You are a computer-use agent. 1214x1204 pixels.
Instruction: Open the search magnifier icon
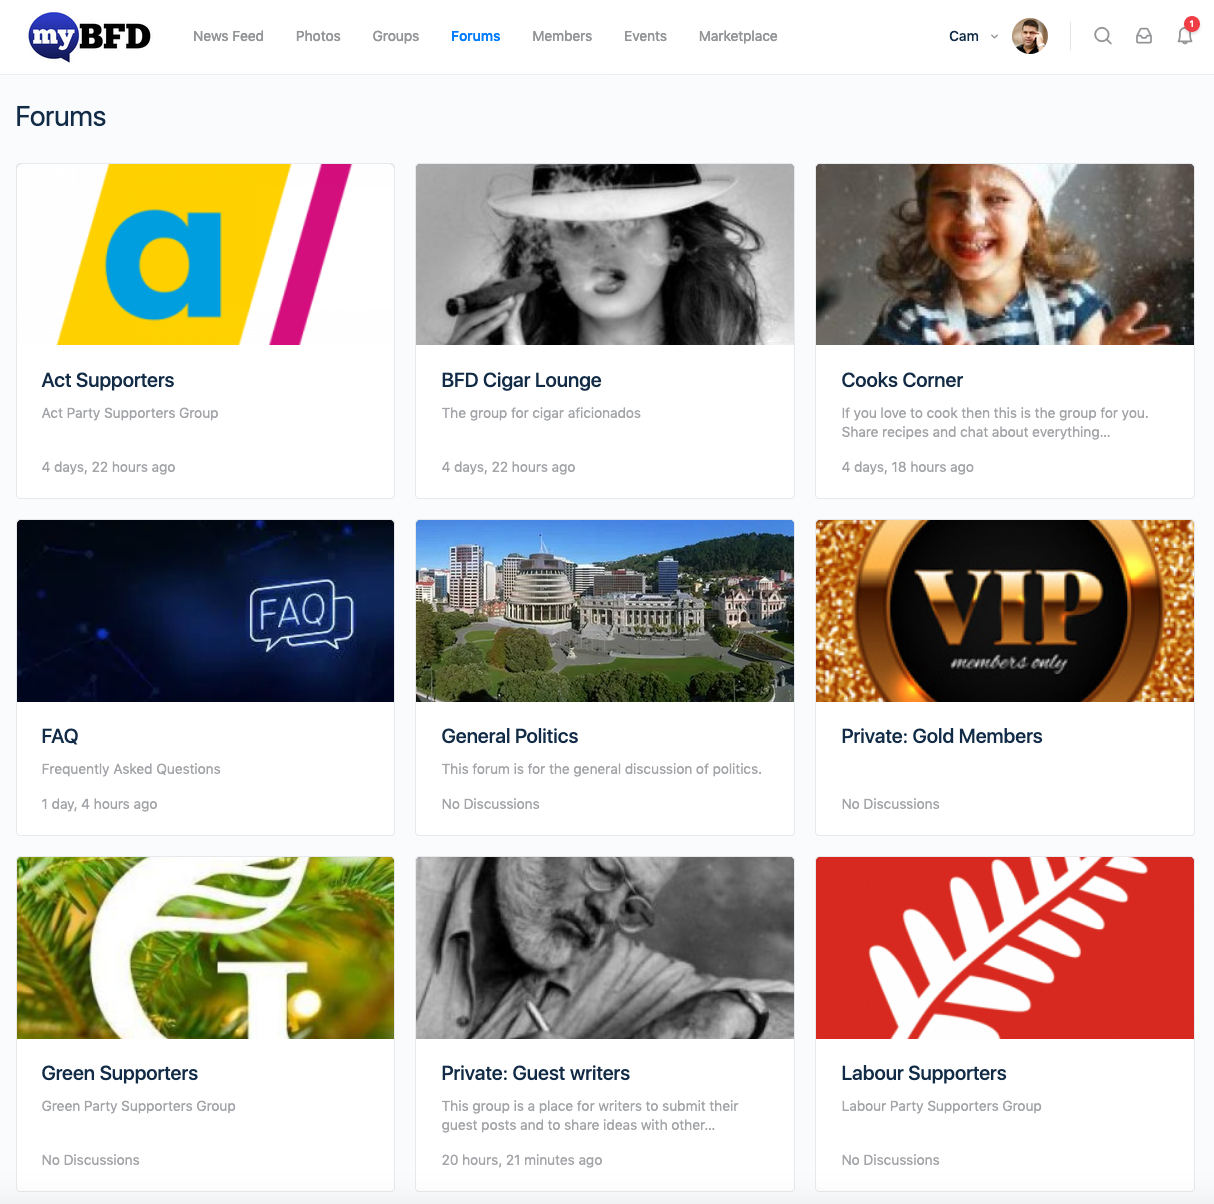click(x=1103, y=36)
